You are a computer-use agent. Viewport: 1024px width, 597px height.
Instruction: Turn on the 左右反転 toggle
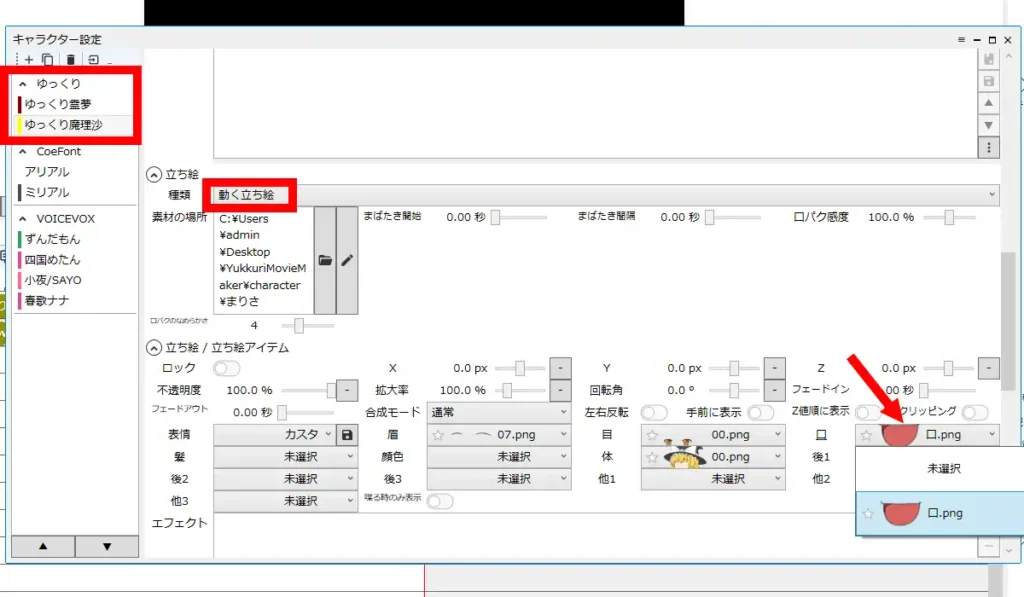click(655, 411)
